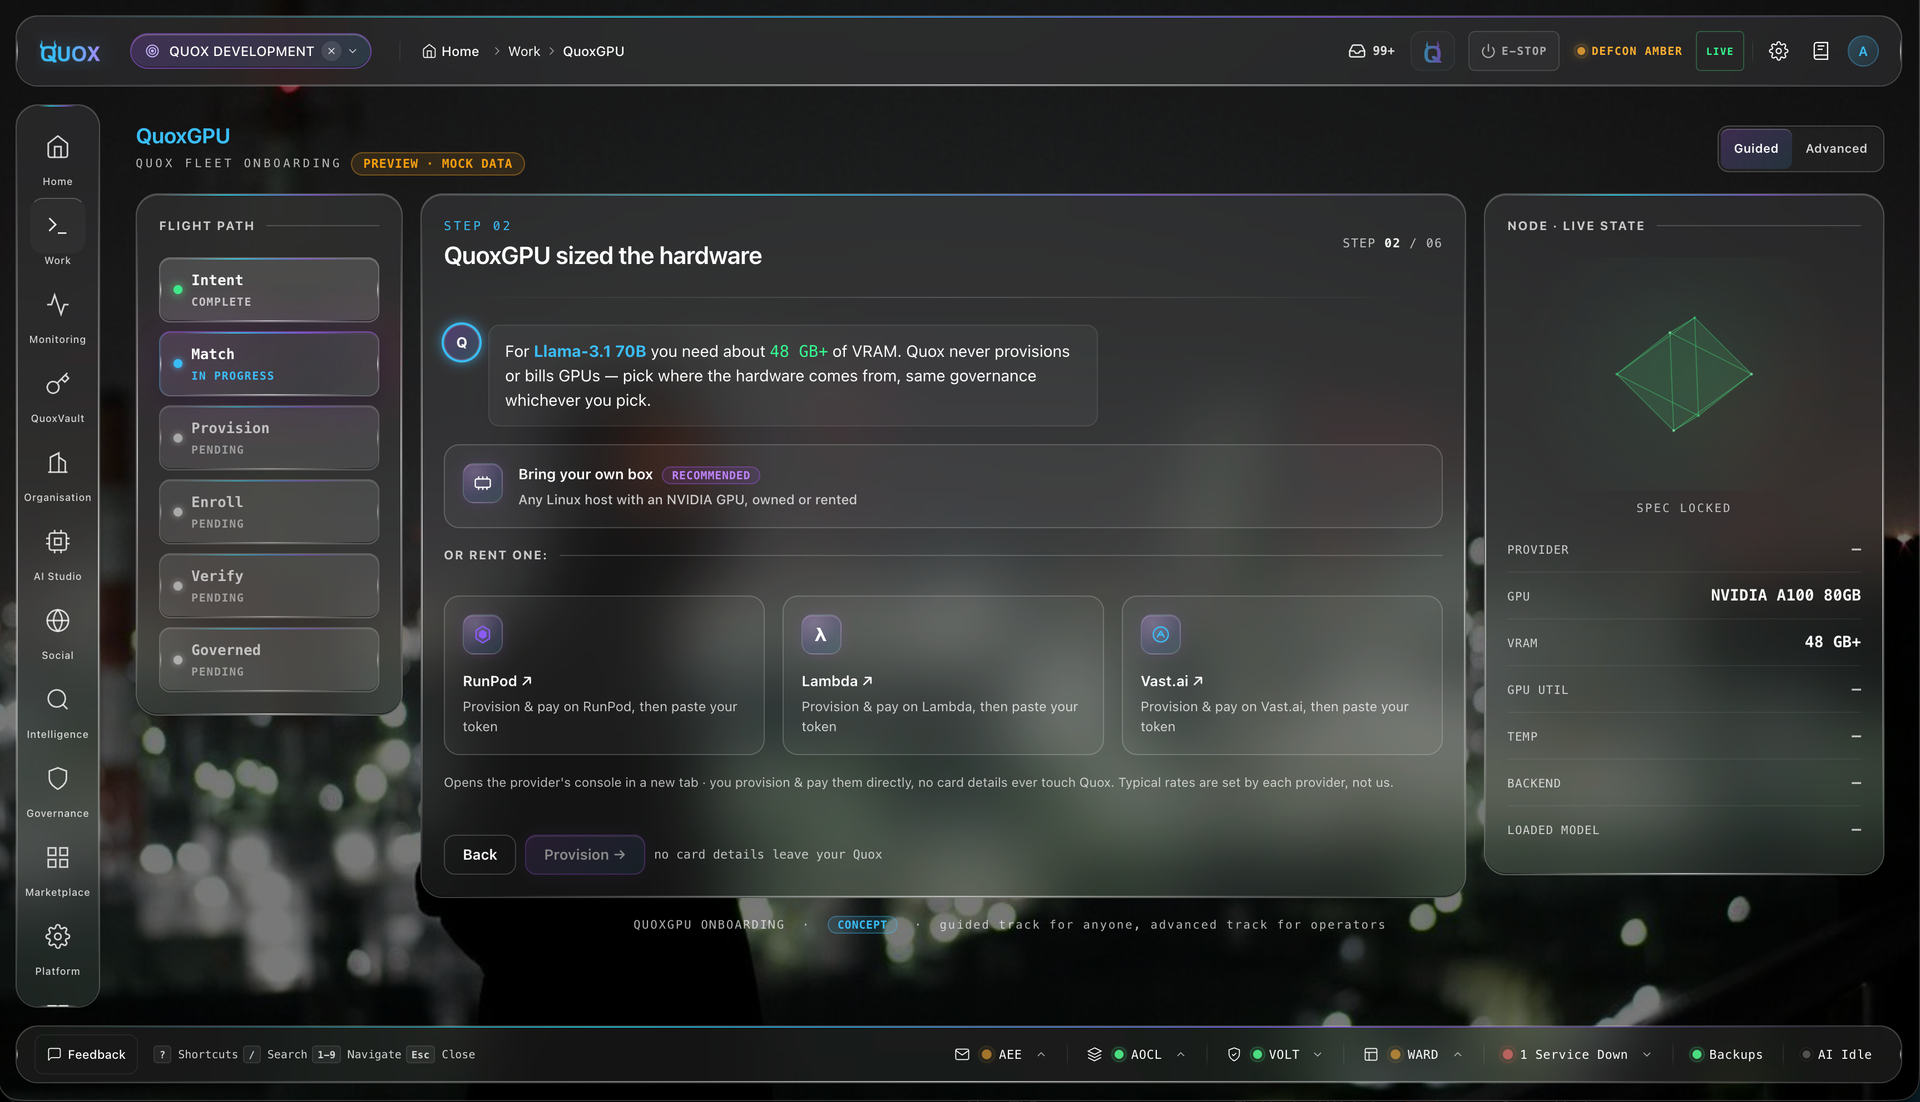
Task: Click the mail icon beside AEE
Action: [x=962, y=1054]
